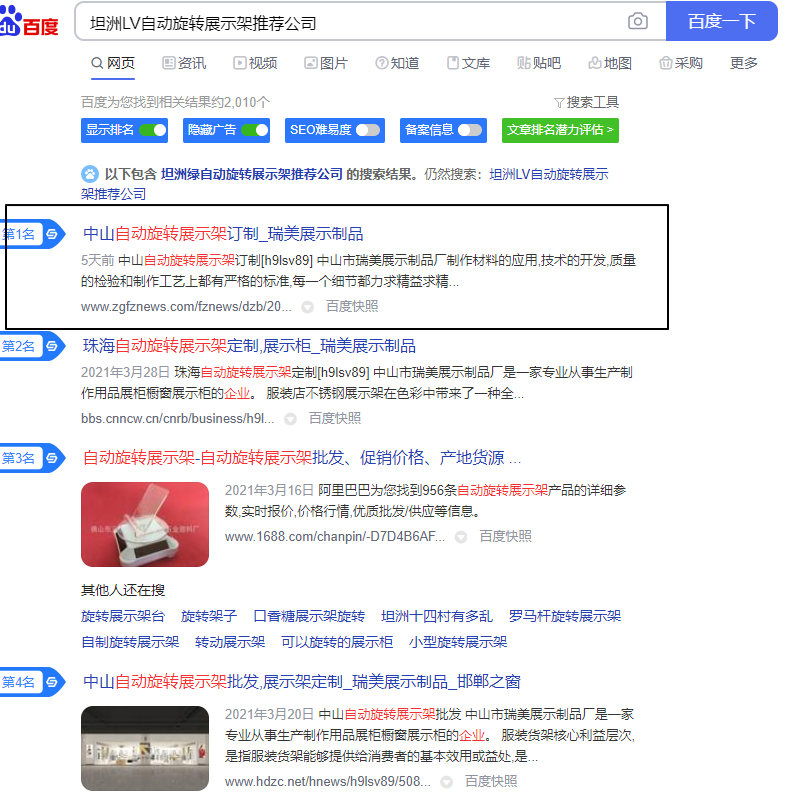Click 仍然搜索 坦洲LV自动旋转展示 link
Image resolution: width=800 pixels, height=800 pixels.
point(548,174)
